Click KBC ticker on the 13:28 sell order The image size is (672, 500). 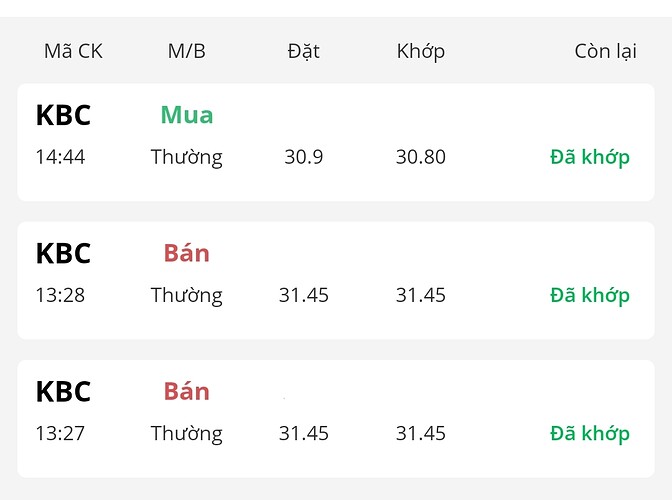tap(63, 254)
